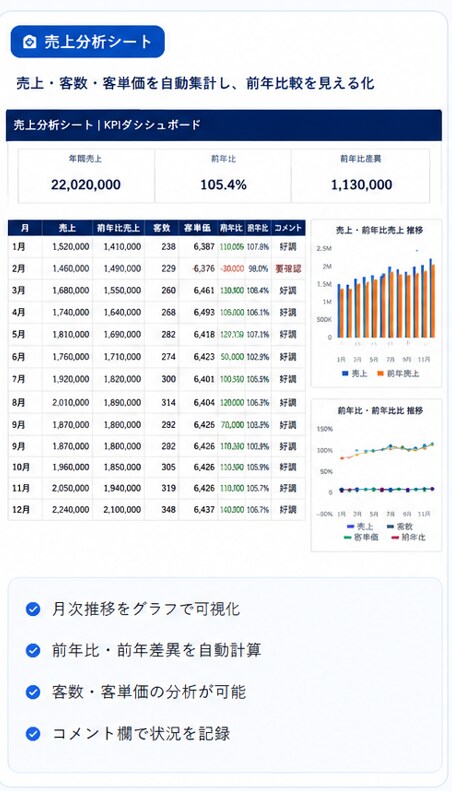Select the 2,240,000 sales cell for 12月
The width and height of the screenshot is (452, 791).
71,510
